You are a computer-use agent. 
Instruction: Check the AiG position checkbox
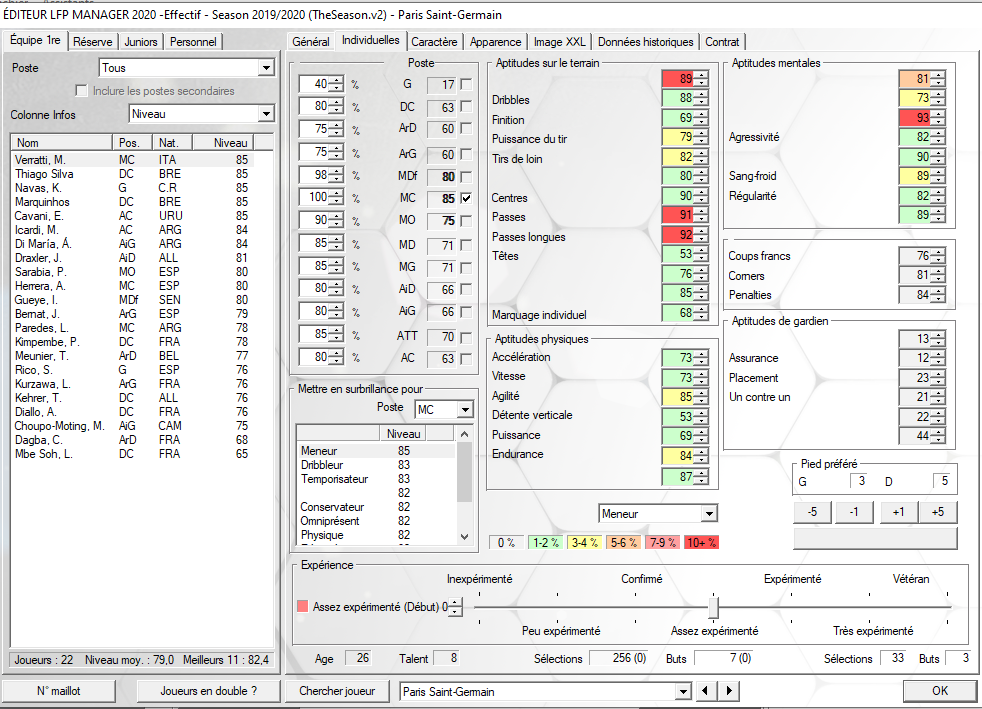[466, 311]
